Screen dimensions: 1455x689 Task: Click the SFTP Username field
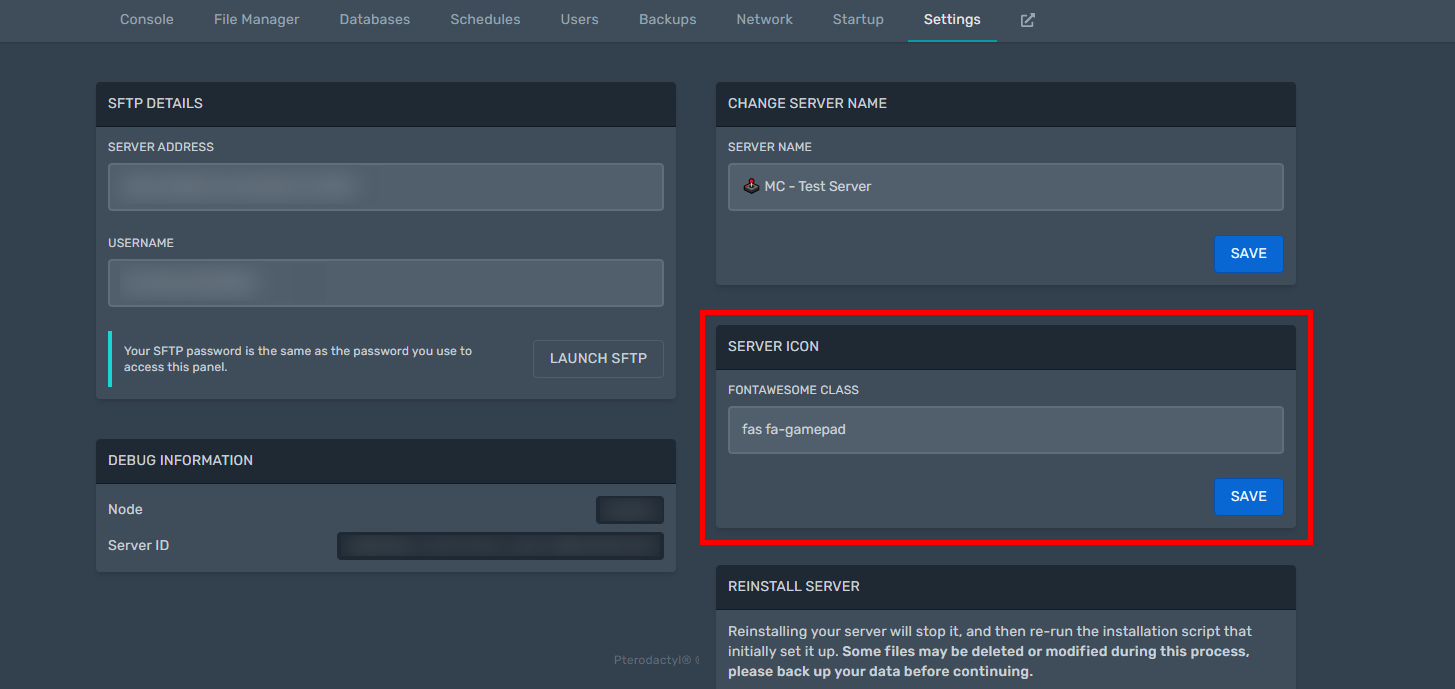pyautogui.click(x=385, y=282)
